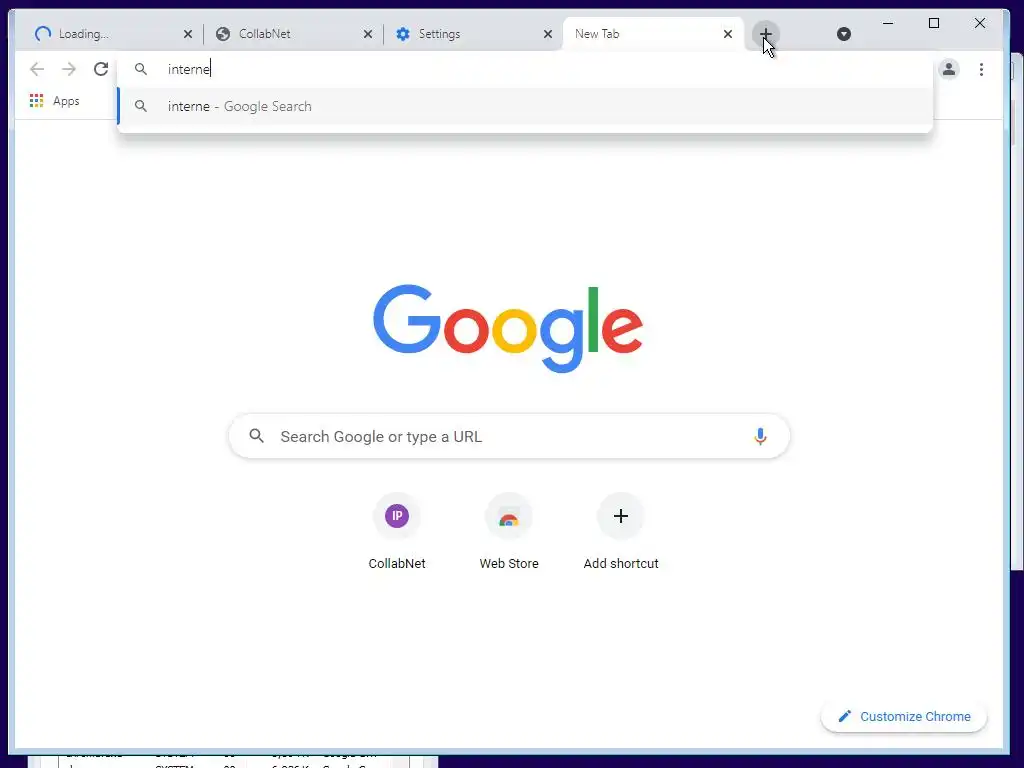Close the CollabNet tab
This screenshot has width=1024, height=768.
tap(368, 34)
